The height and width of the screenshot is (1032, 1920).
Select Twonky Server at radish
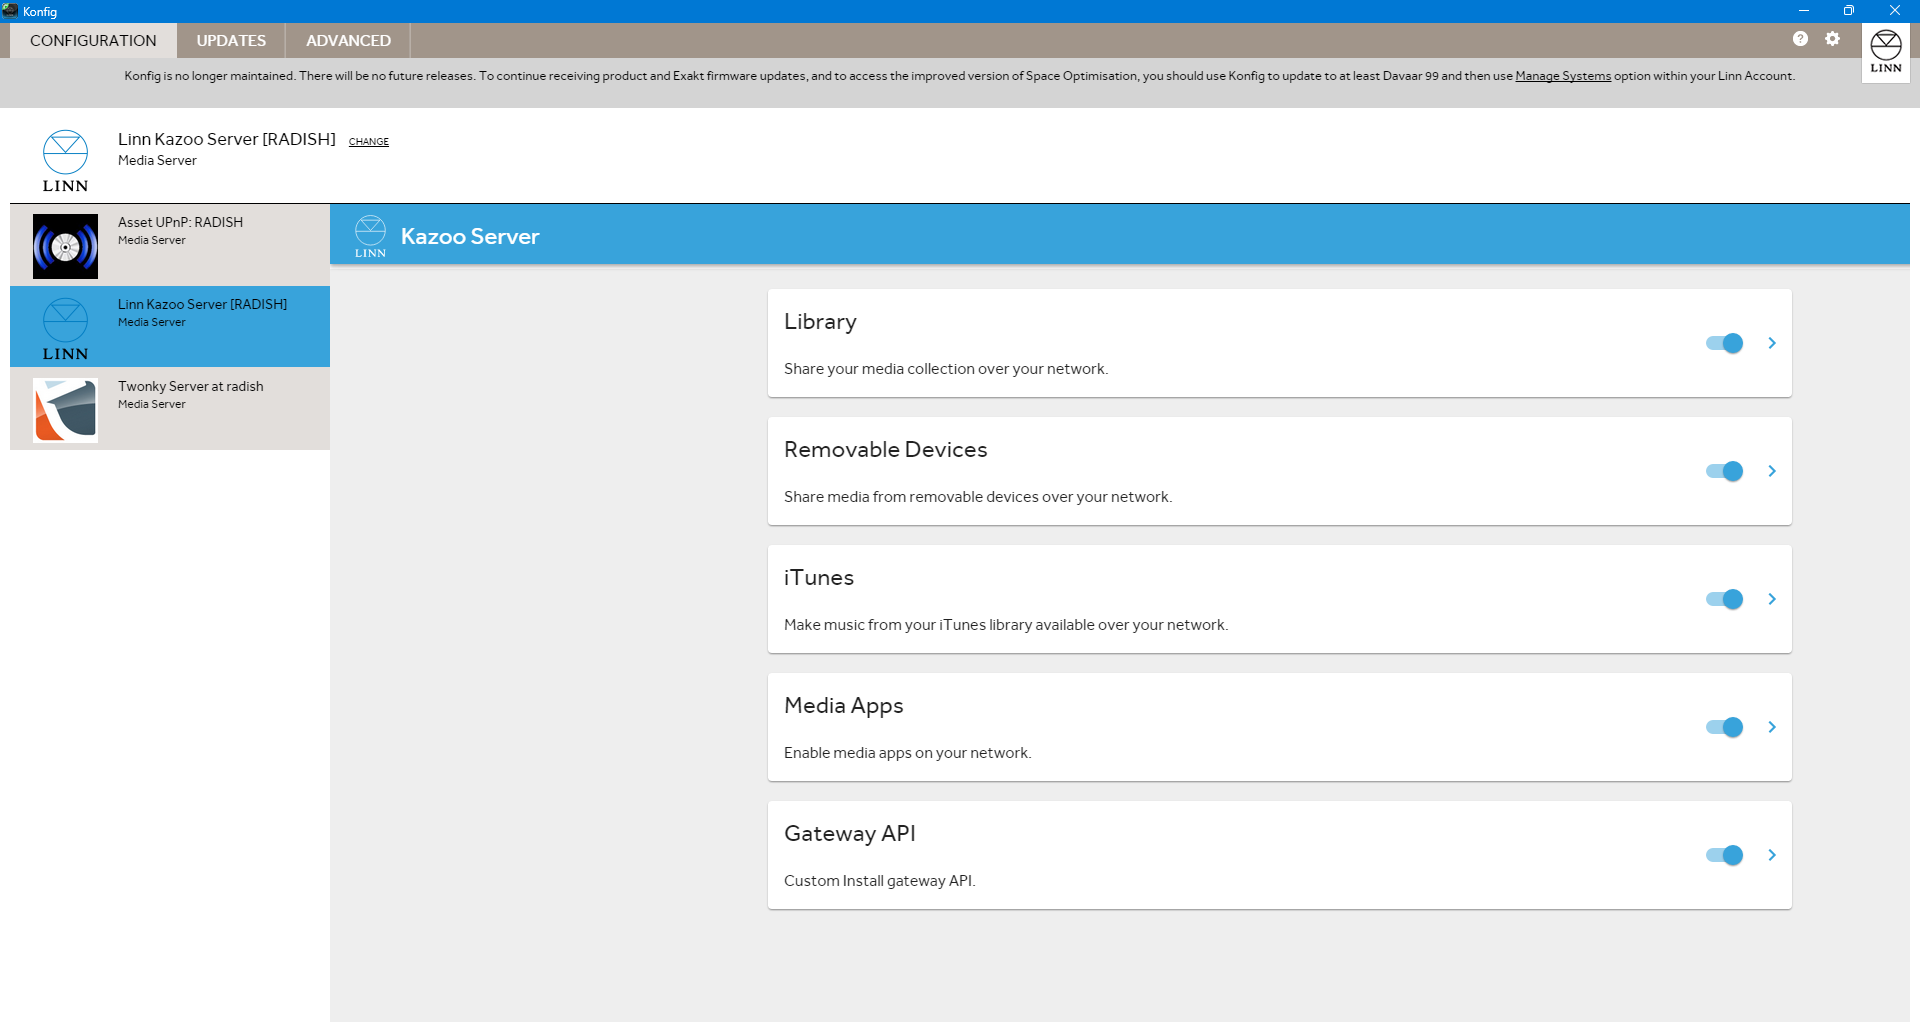click(x=170, y=409)
